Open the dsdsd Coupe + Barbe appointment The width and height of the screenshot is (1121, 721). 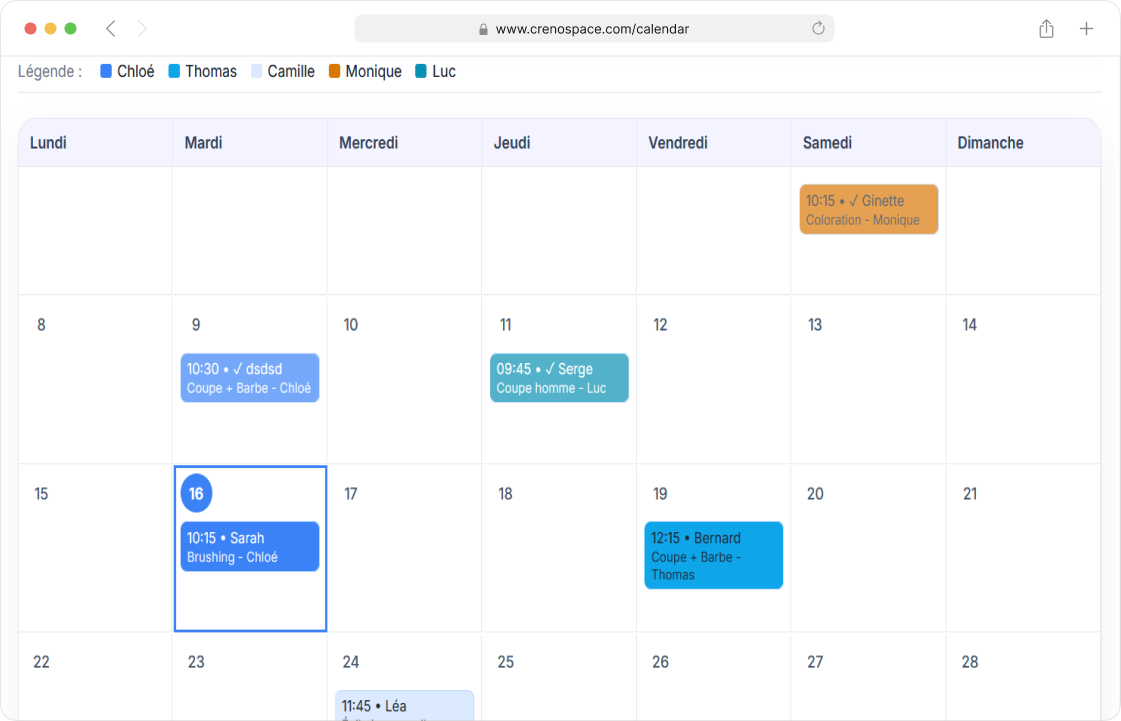(x=249, y=378)
